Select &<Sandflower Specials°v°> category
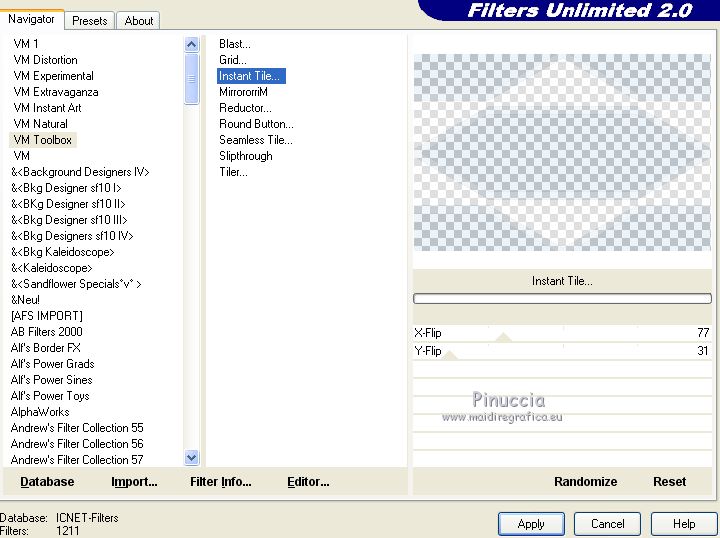Screen dimensions: 720x538 (x=76, y=284)
